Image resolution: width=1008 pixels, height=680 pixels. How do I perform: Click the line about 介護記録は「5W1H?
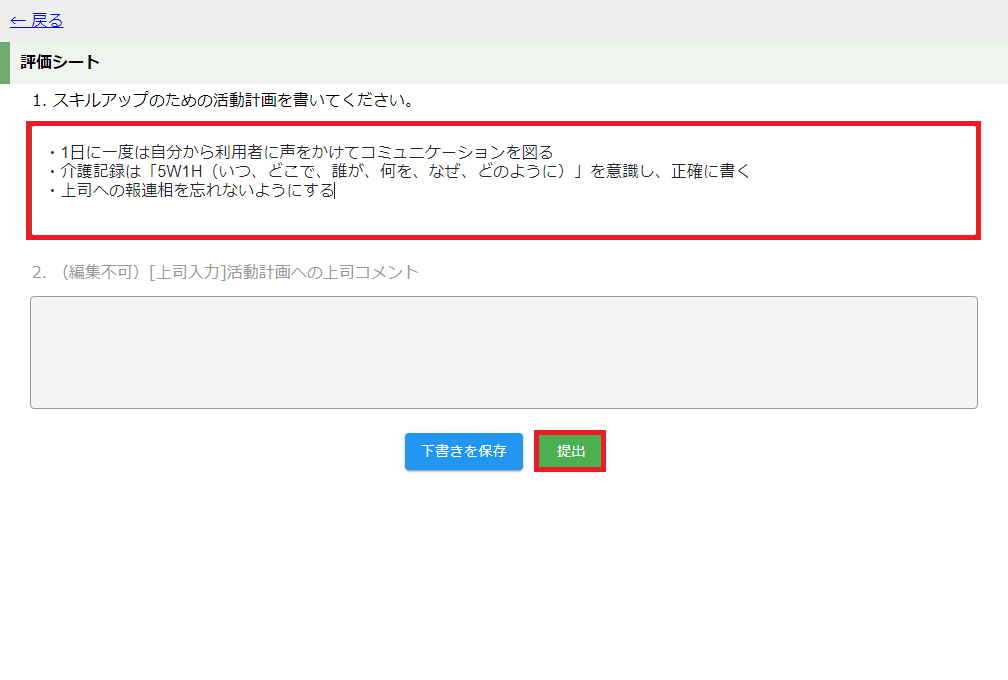398,171
